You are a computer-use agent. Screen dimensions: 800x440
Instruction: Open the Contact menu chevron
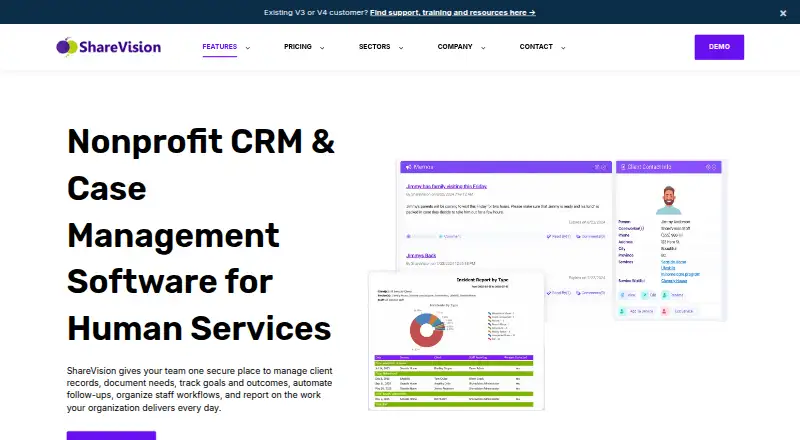click(563, 48)
